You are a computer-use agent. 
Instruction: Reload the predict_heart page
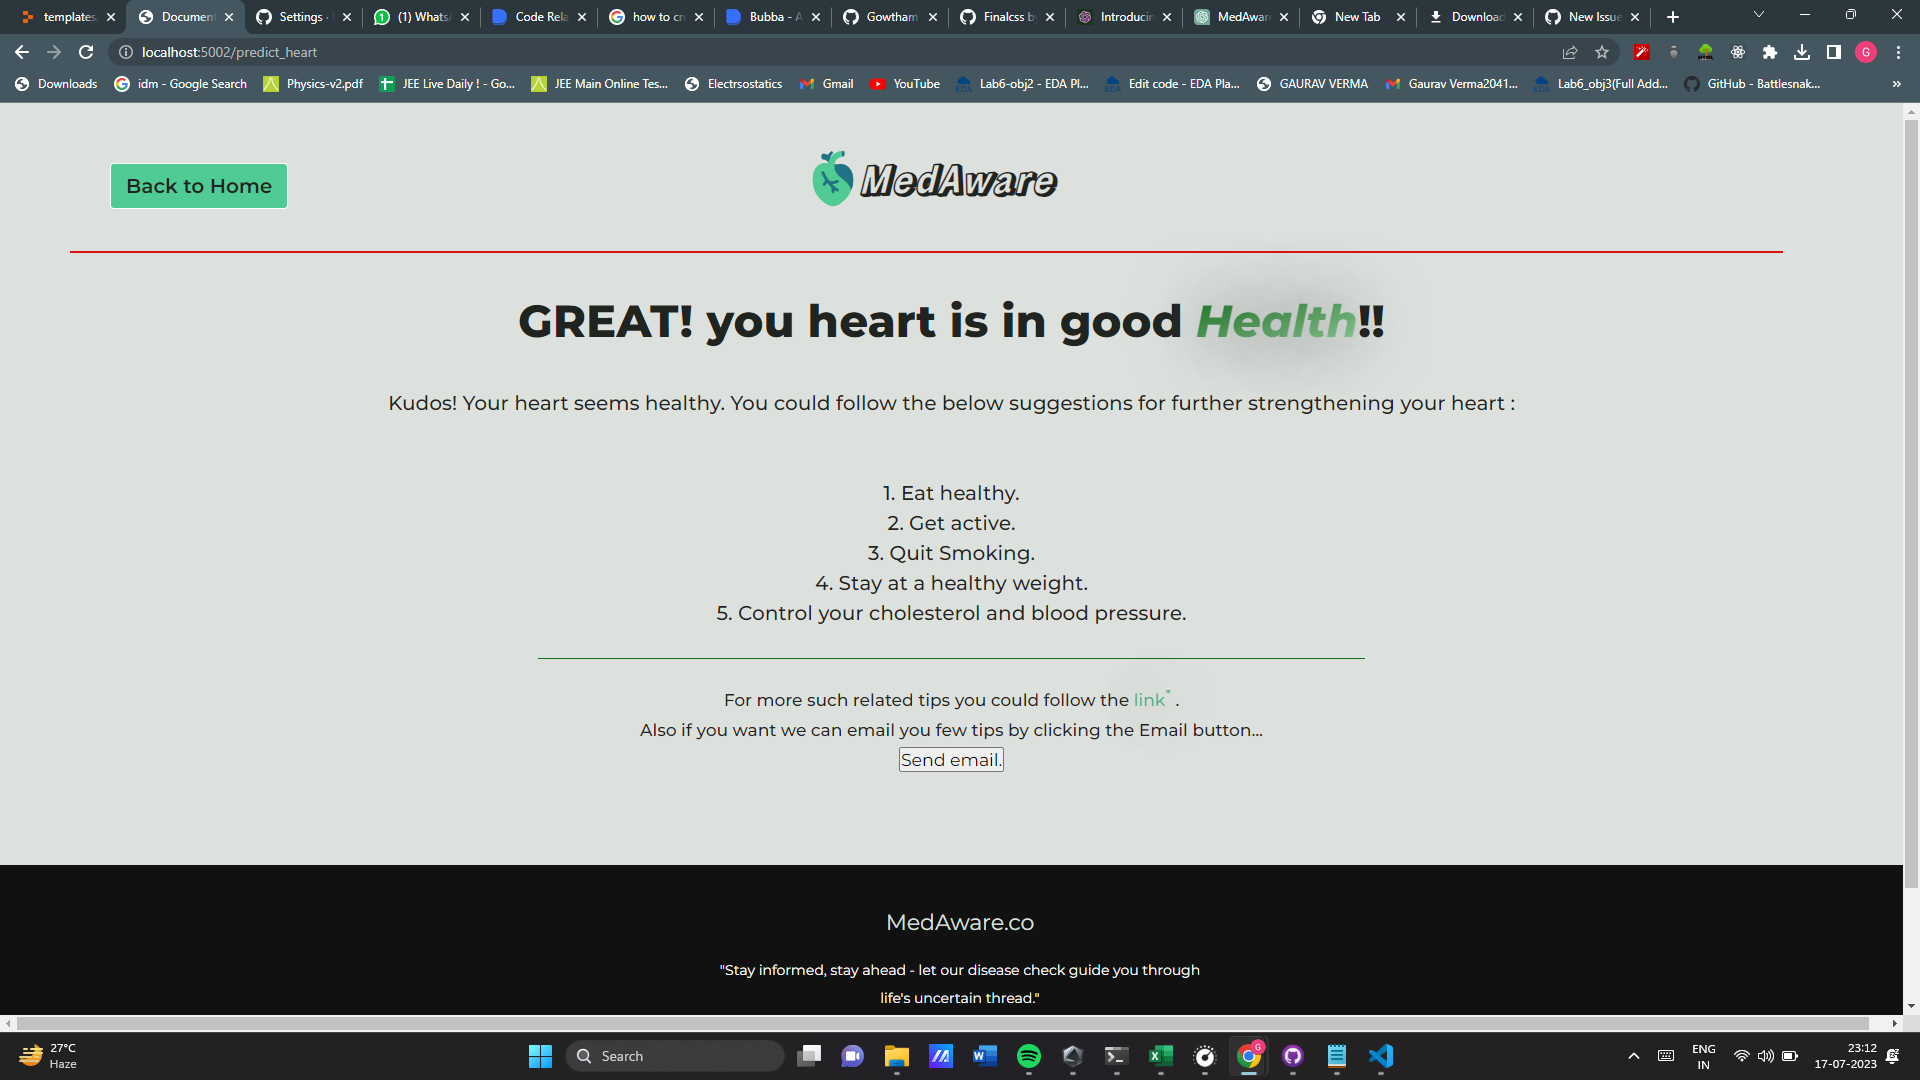pyautogui.click(x=86, y=52)
